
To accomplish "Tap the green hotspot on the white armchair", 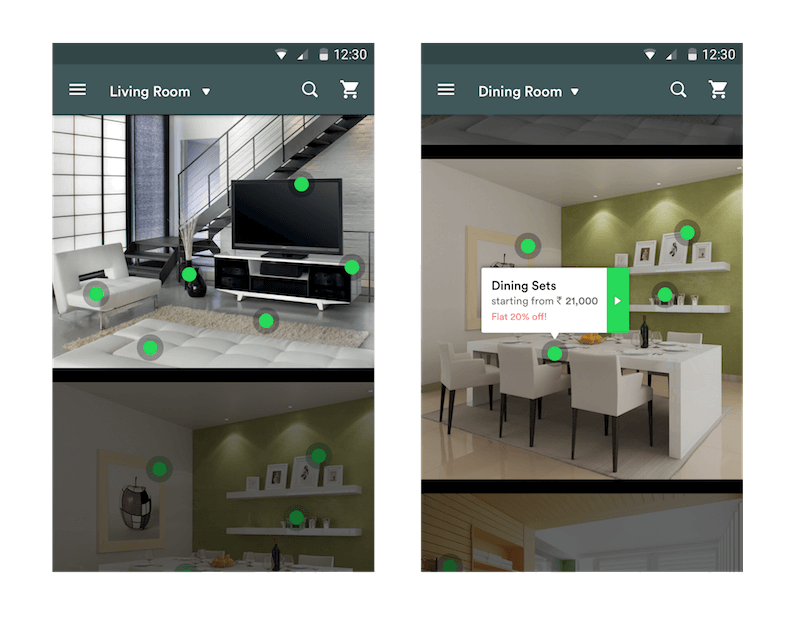I will tap(96, 294).
